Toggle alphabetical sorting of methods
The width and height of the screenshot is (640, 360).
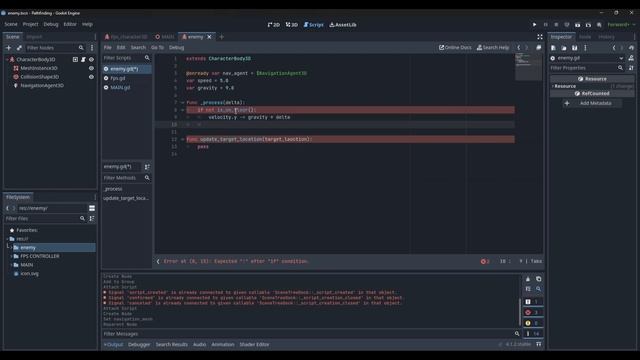point(147,167)
